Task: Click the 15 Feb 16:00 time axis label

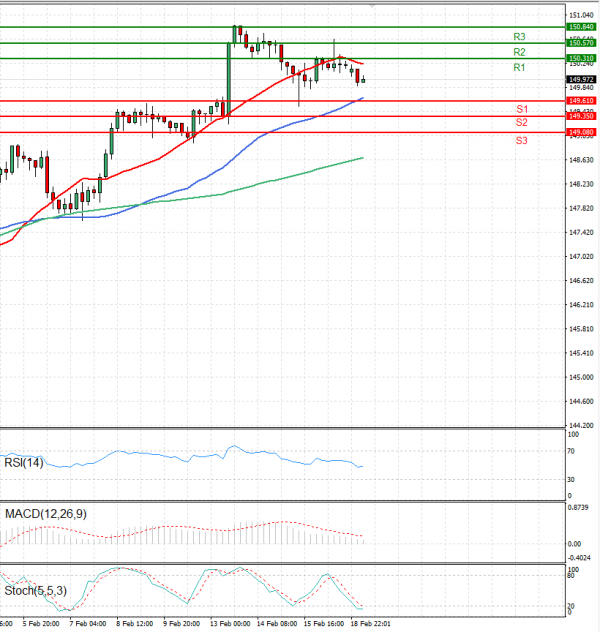Action: point(324,624)
